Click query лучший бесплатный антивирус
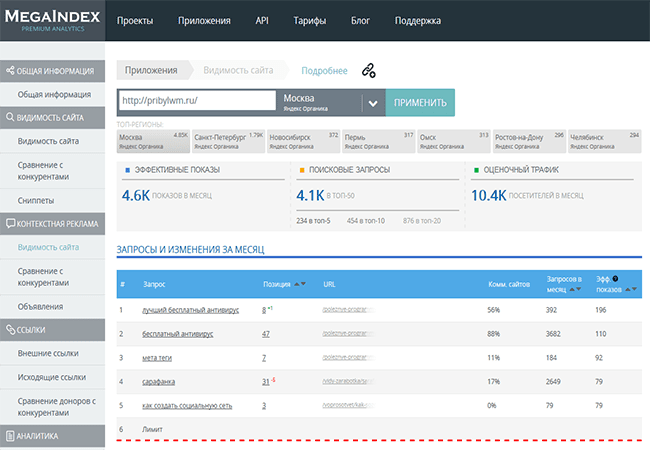Screen dimensions: 650x450 click(190, 310)
